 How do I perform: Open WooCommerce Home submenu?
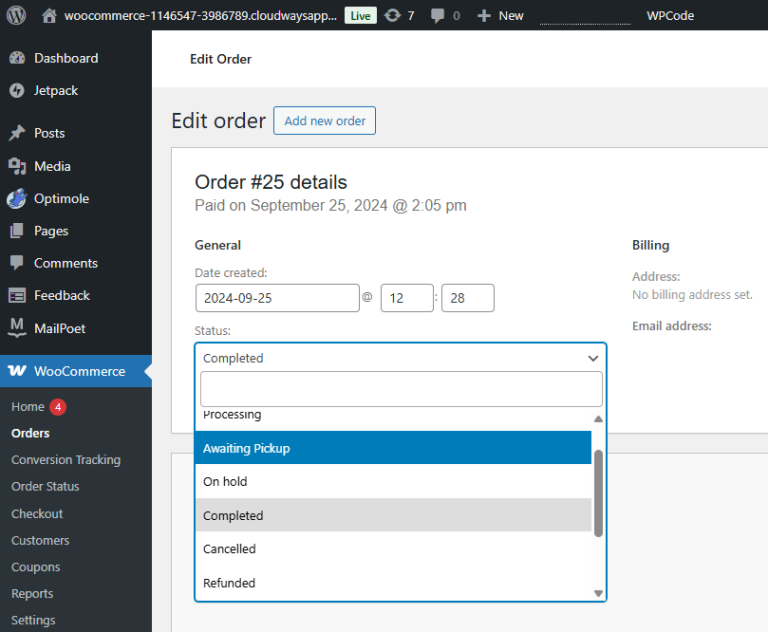tap(28, 407)
